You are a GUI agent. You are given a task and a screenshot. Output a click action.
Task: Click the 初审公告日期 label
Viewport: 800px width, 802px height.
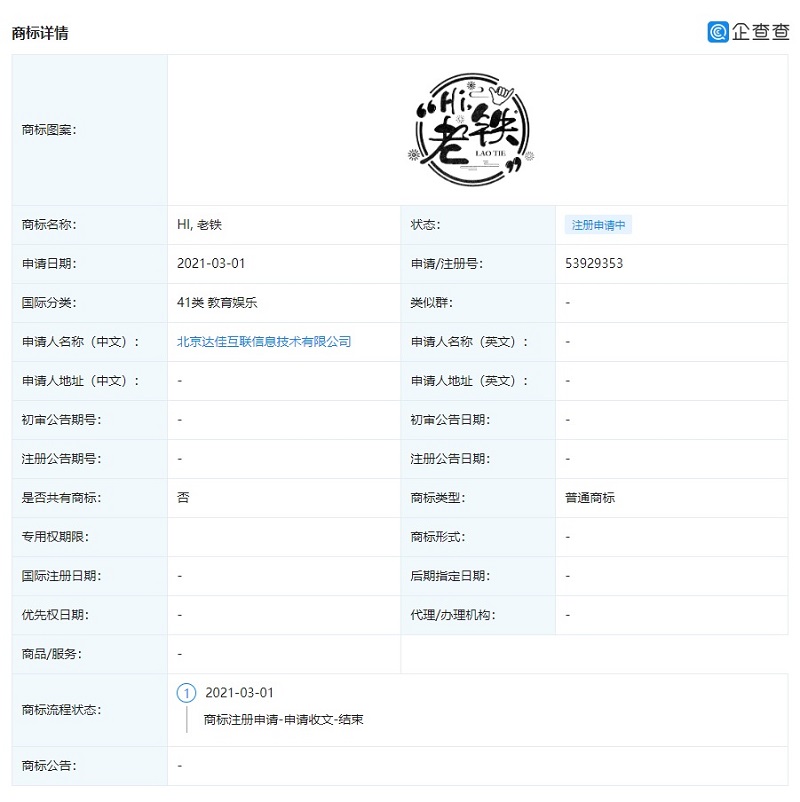pyautogui.click(x=451, y=420)
